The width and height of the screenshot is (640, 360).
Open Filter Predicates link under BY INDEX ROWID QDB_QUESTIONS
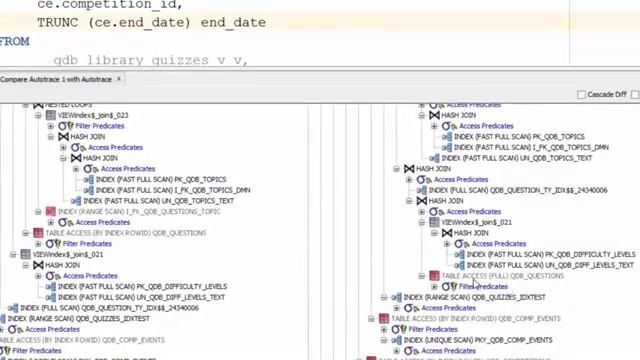click(x=87, y=244)
